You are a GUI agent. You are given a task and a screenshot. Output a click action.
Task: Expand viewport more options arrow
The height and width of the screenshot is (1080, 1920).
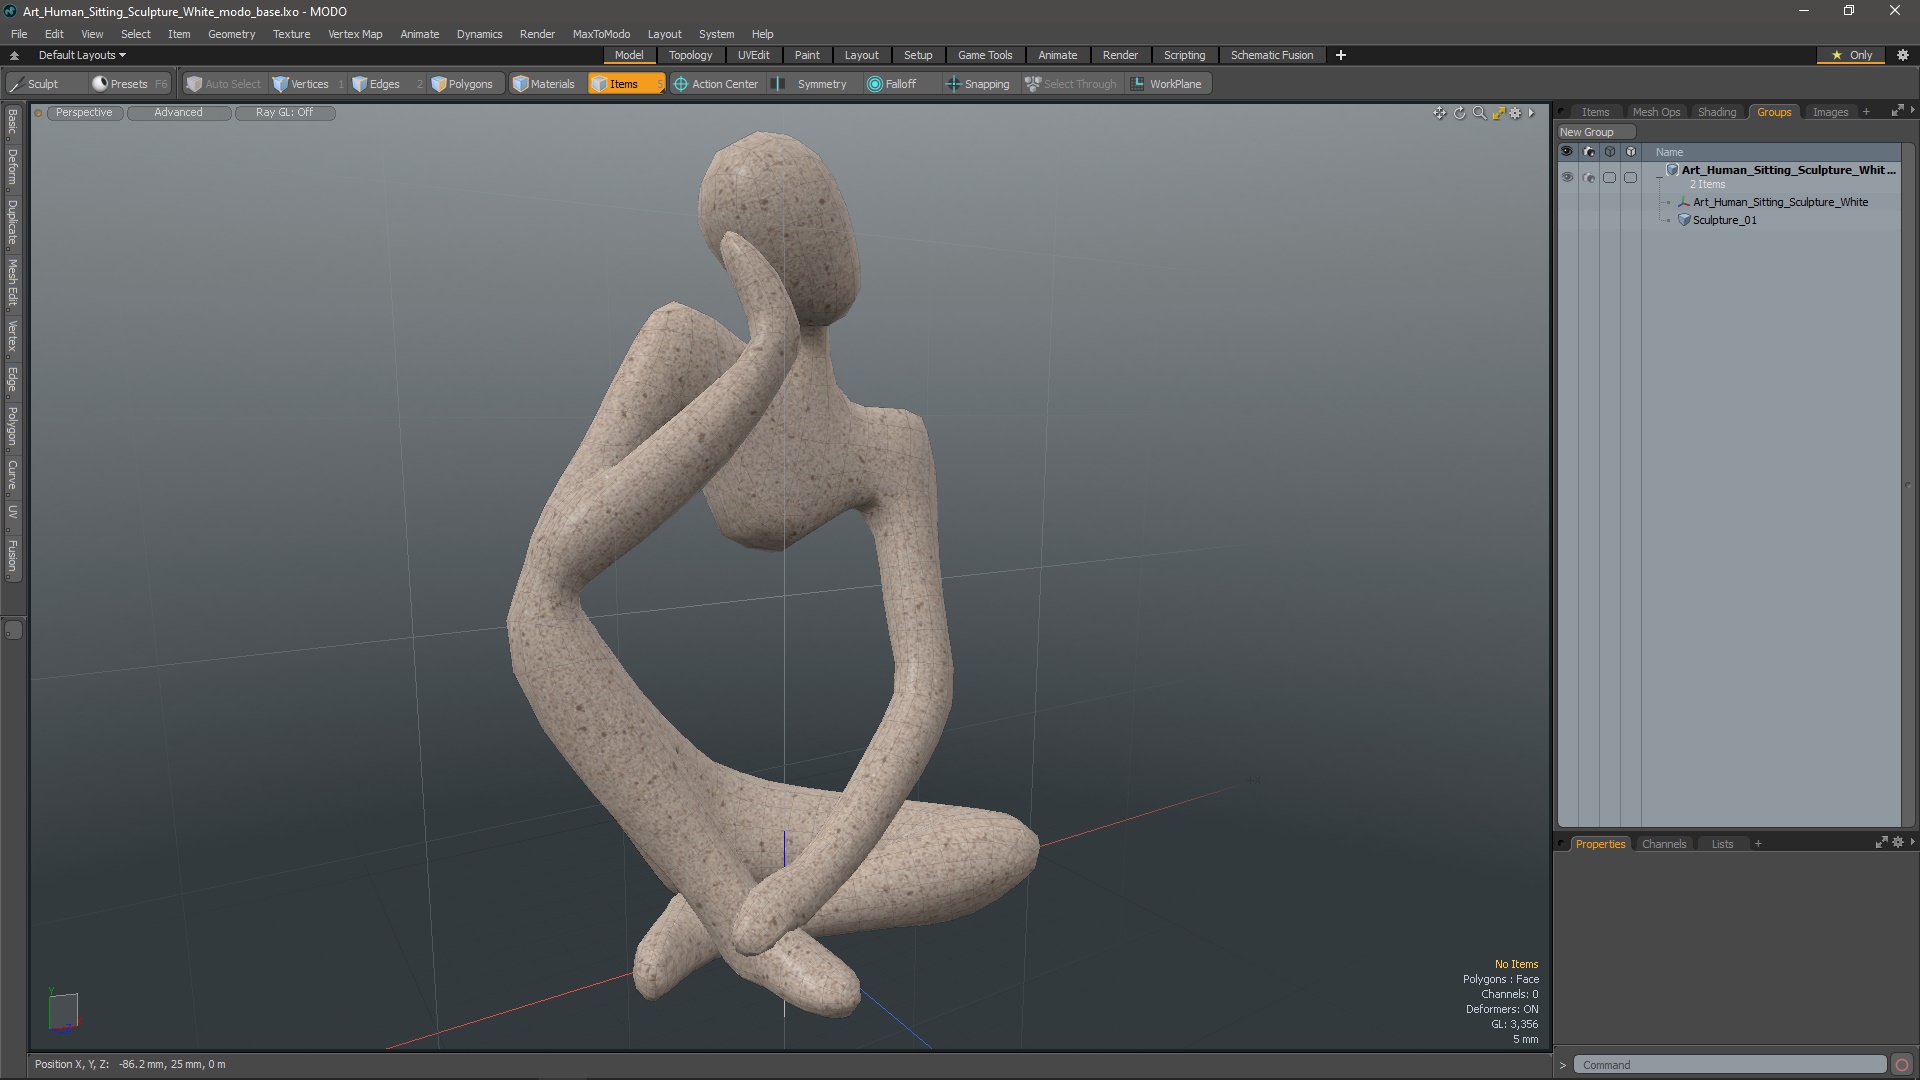pyautogui.click(x=1531, y=113)
